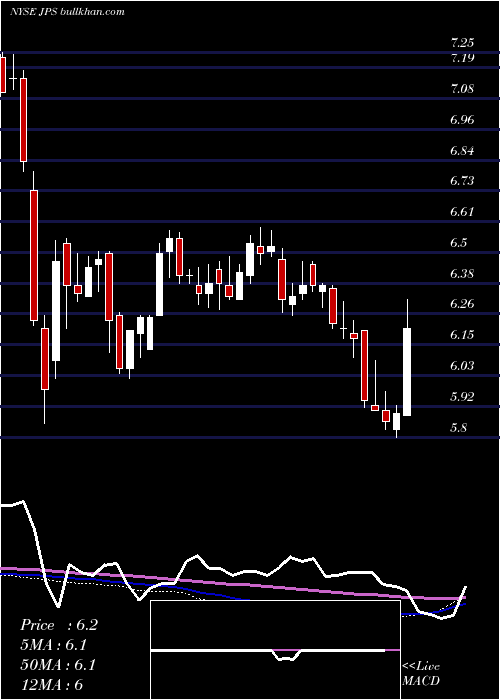Image resolution: width=500 pixels, height=700 pixels.
Task: Click the 6.03 price axis label
Action: point(462,366)
